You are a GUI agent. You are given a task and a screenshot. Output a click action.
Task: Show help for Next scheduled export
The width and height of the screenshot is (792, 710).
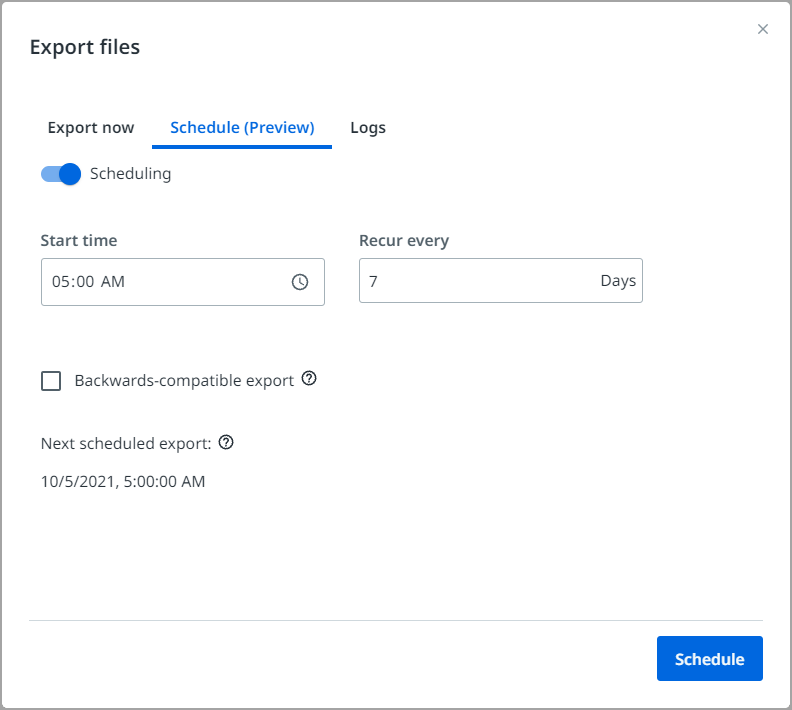[x=226, y=442]
